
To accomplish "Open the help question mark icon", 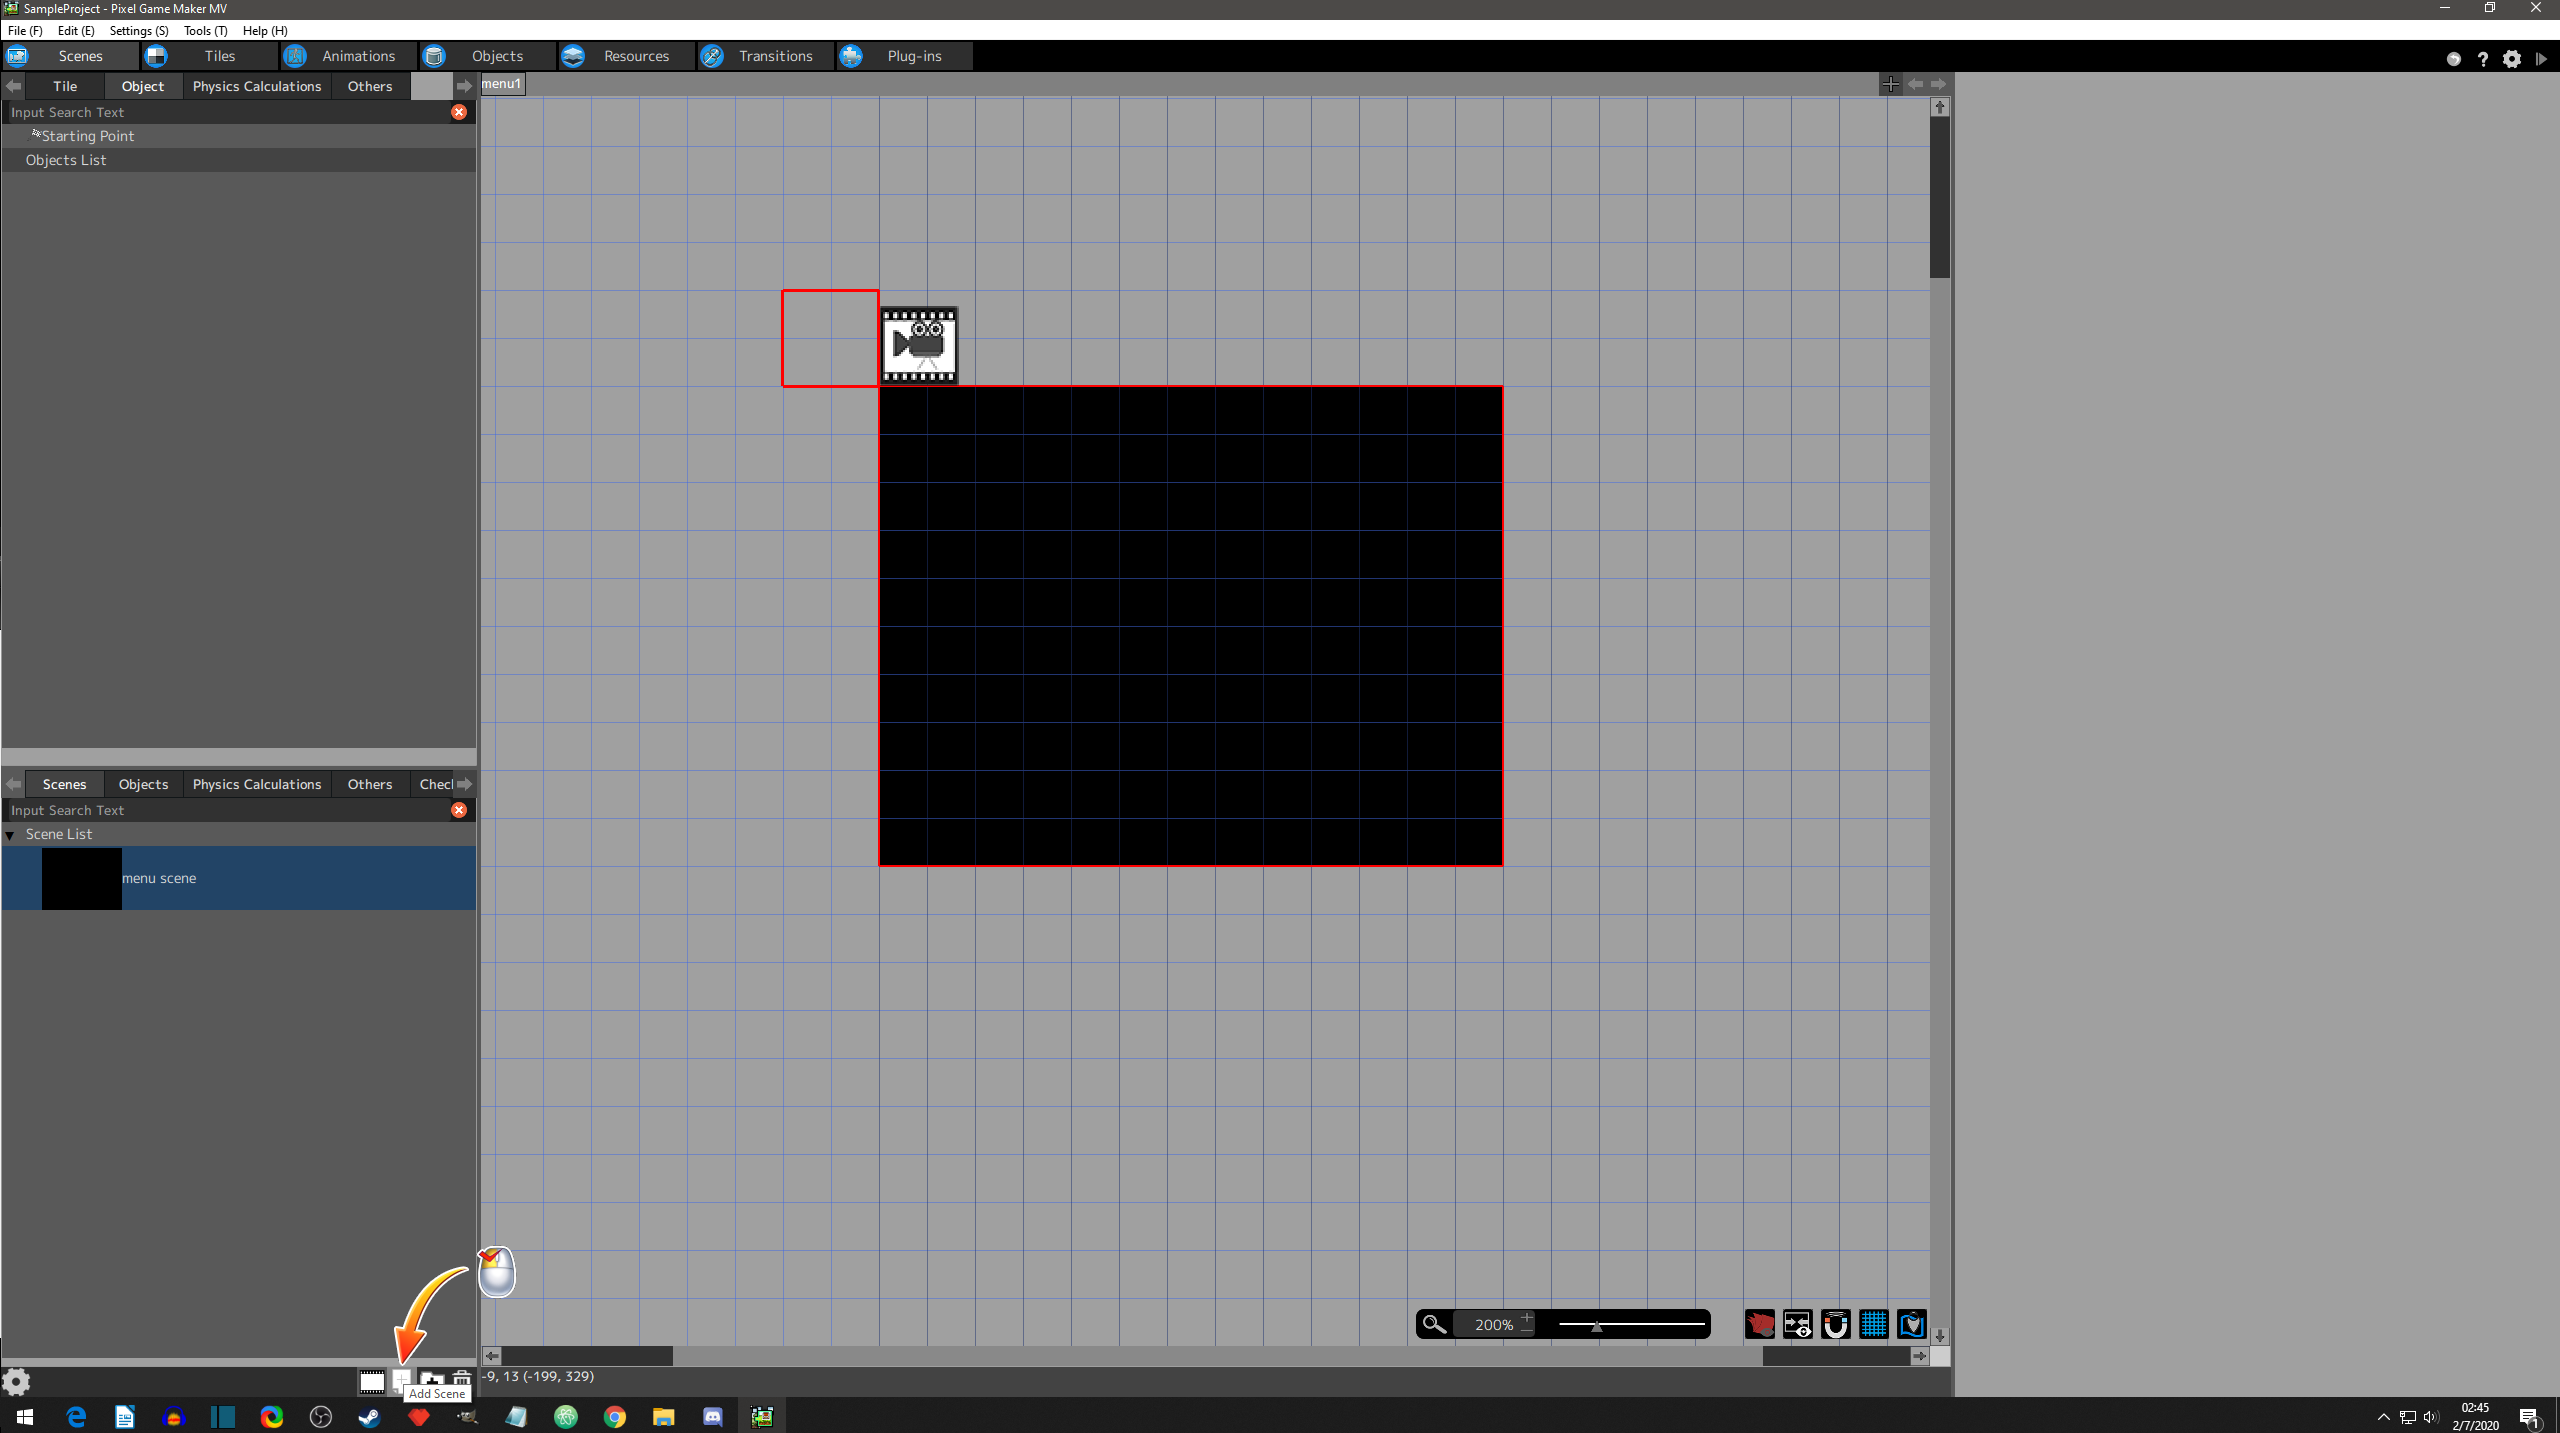I will click(x=2482, y=59).
